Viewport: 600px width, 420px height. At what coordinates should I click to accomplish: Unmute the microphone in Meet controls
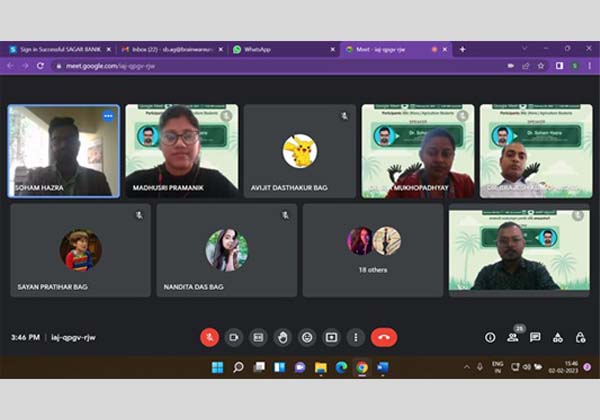209,337
